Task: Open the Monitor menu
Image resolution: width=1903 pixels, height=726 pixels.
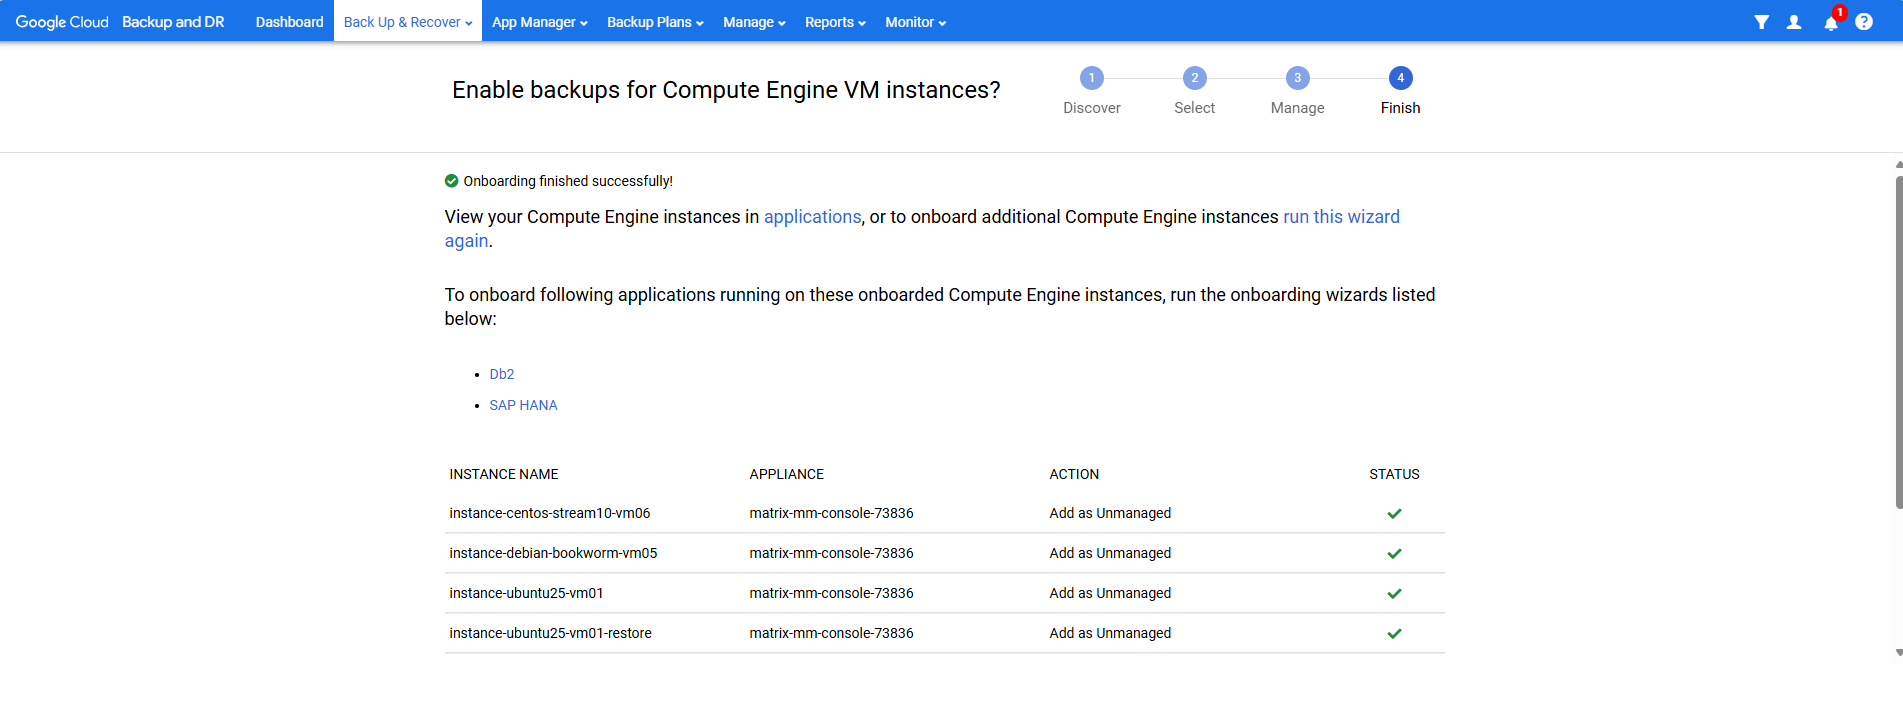Action: pos(915,22)
